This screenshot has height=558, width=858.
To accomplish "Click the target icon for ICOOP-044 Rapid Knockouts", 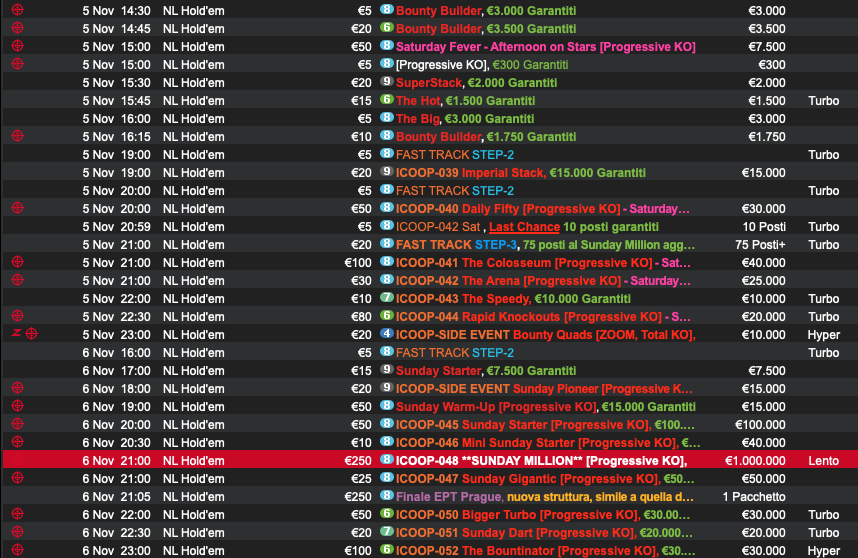I will 18,316.
